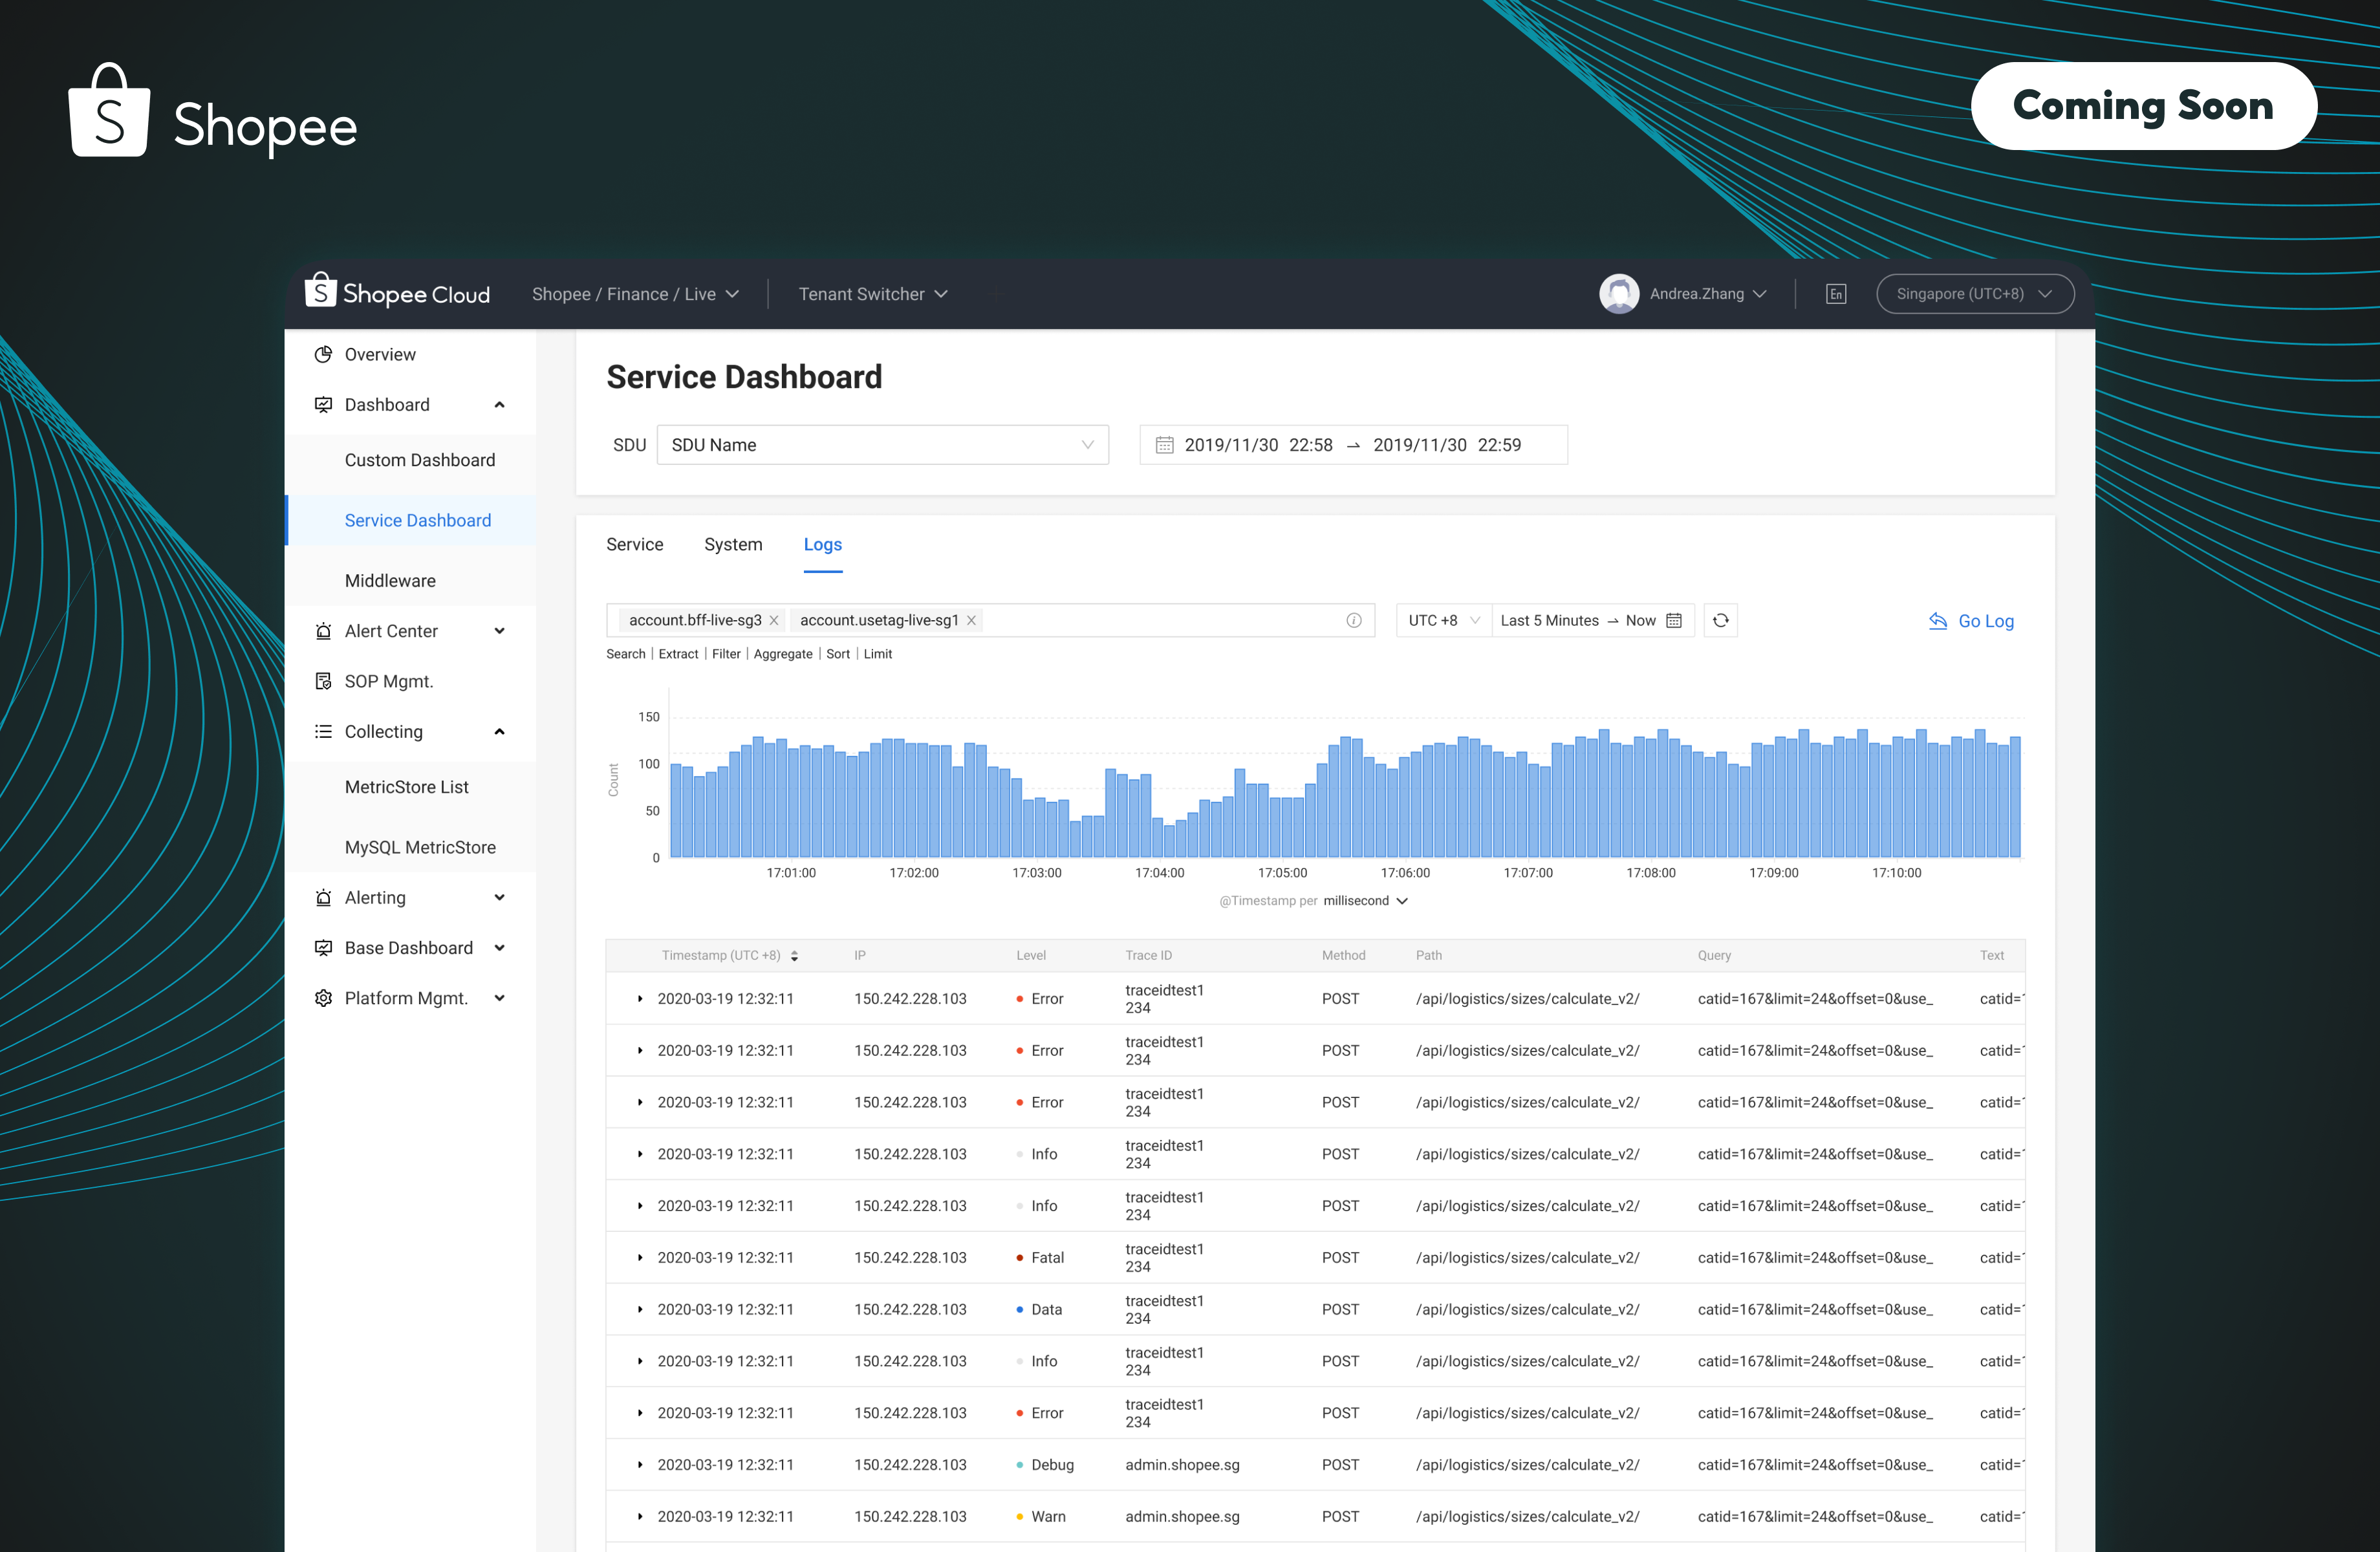Open the Andrea.Zhang user menu
2380x1552 pixels.
[x=1708, y=293]
